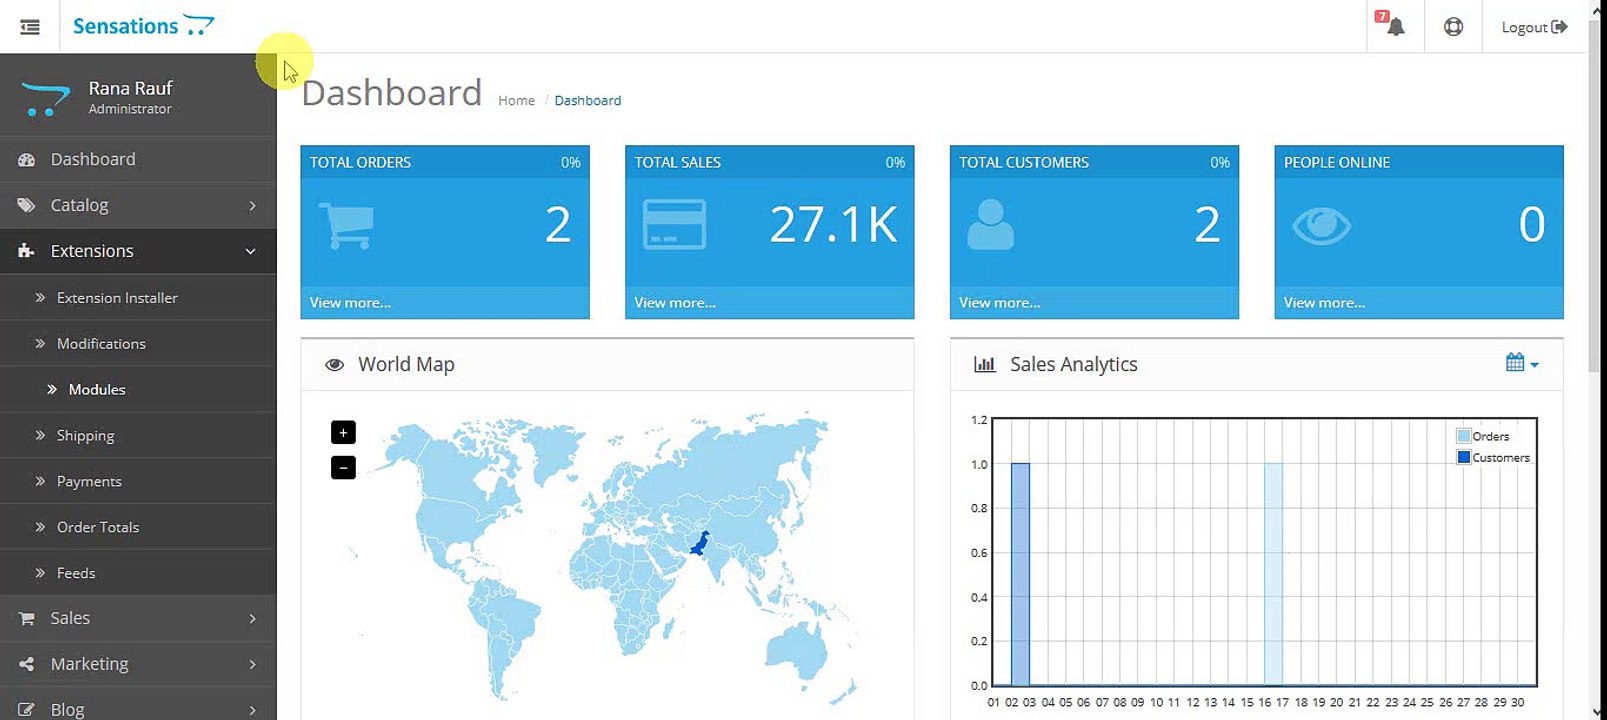The image size is (1607, 720).
Task: Click the Marketing share icon
Action: tap(26, 664)
